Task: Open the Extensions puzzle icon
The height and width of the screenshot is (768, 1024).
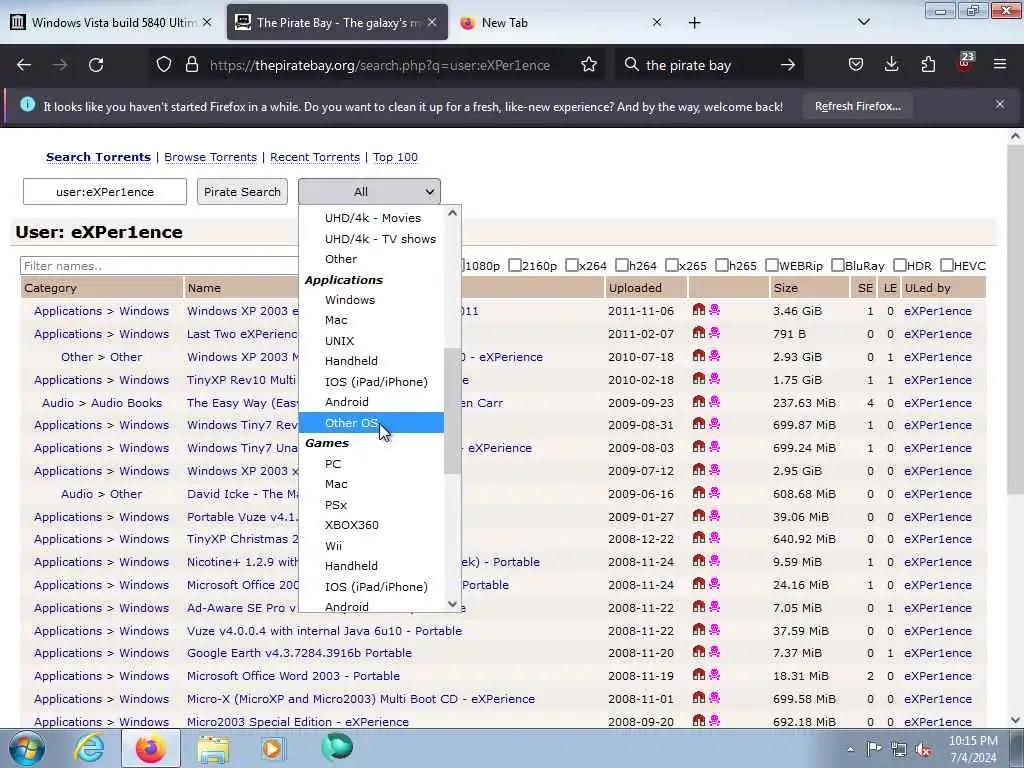Action: pyautogui.click(x=928, y=65)
